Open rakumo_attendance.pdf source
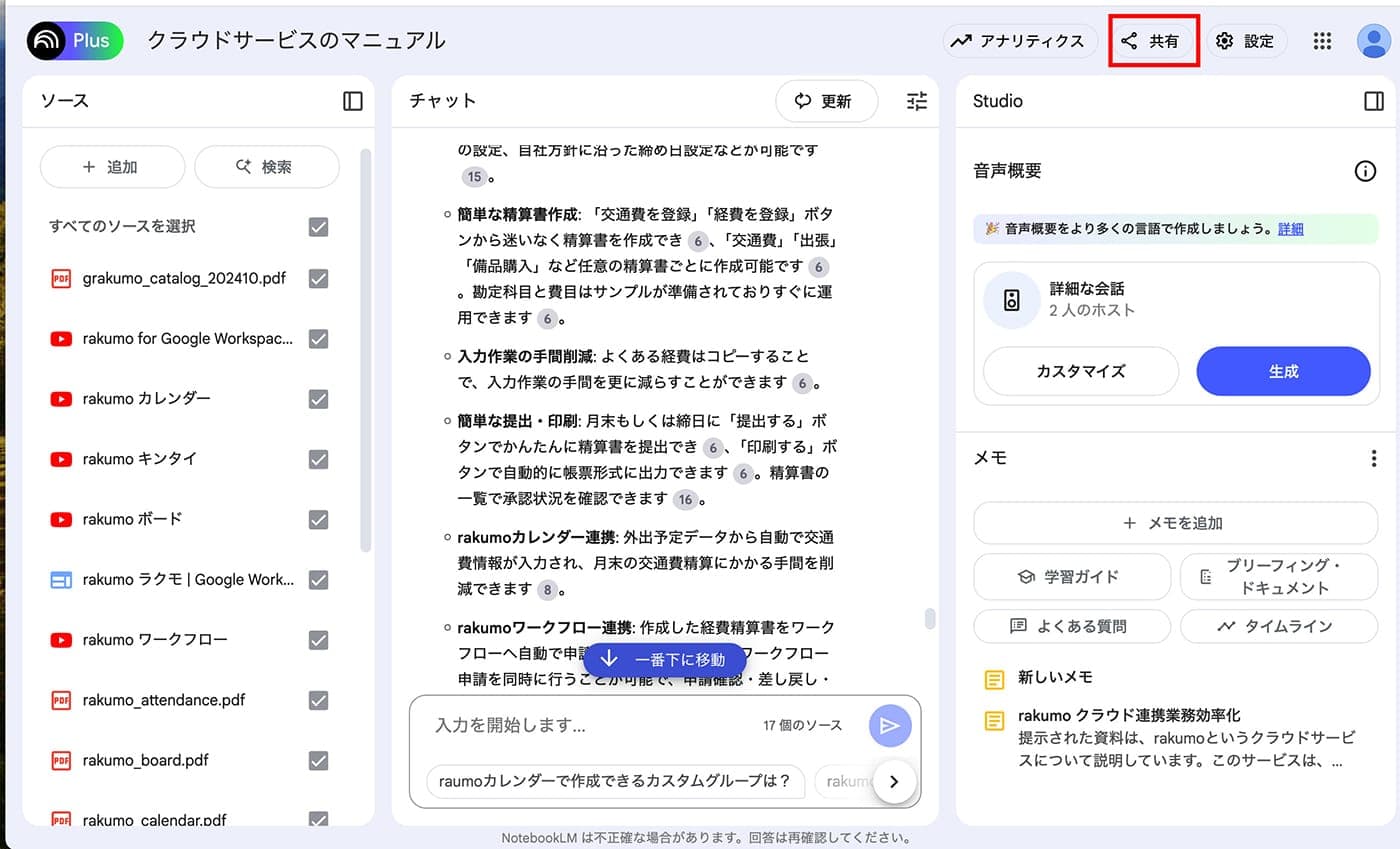Viewport: 1400px width, 849px height. (164, 700)
